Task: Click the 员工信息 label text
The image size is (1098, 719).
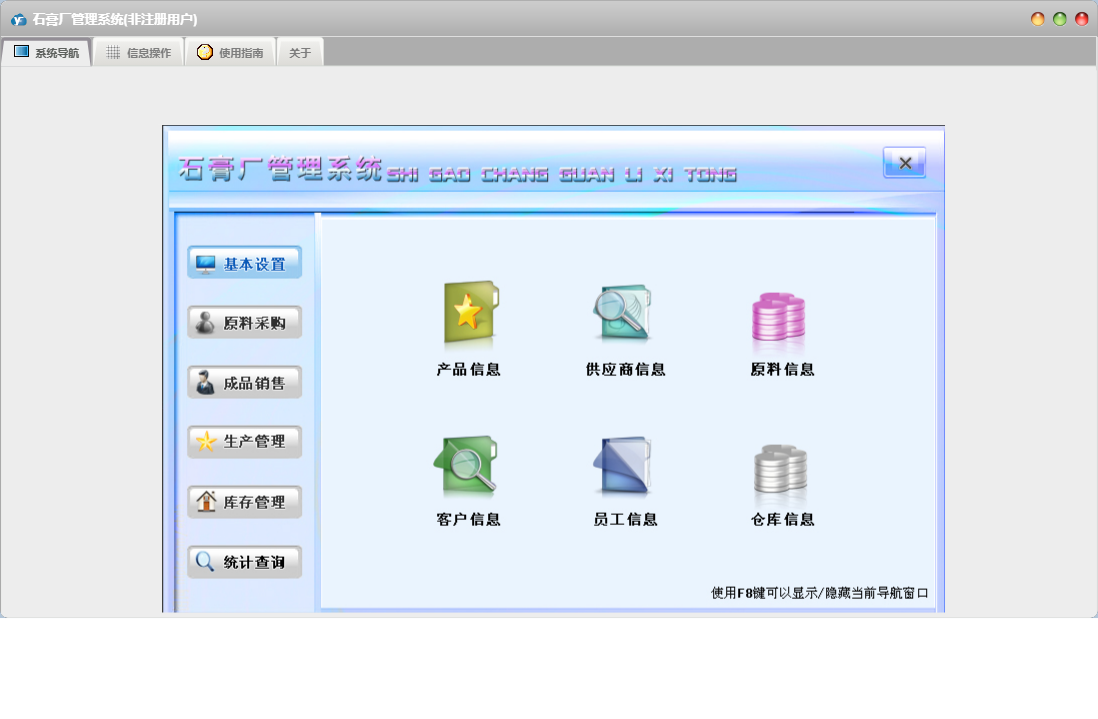Action: click(x=625, y=519)
